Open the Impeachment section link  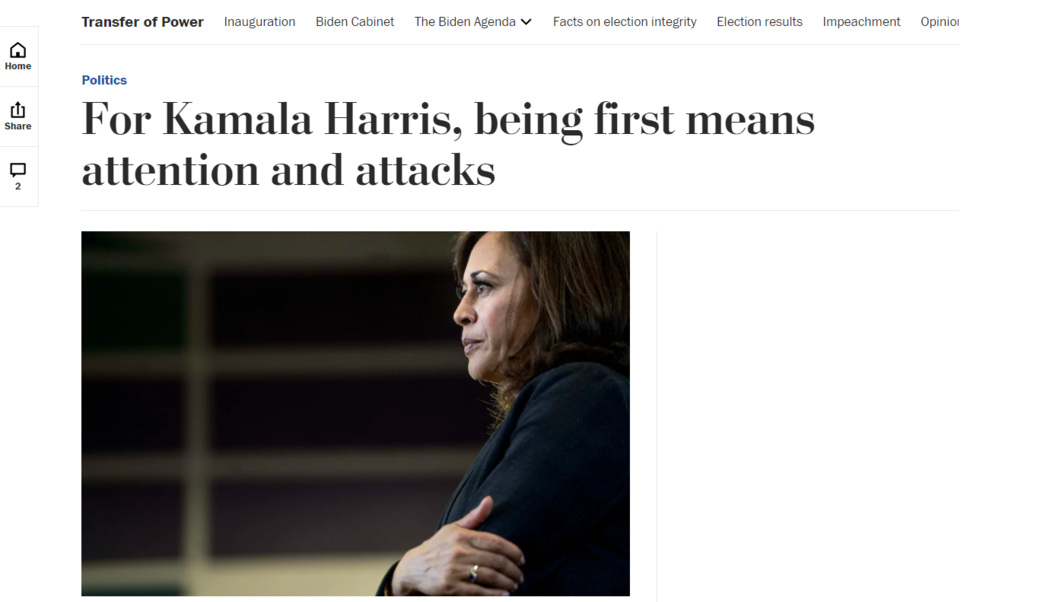tap(862, 22)
